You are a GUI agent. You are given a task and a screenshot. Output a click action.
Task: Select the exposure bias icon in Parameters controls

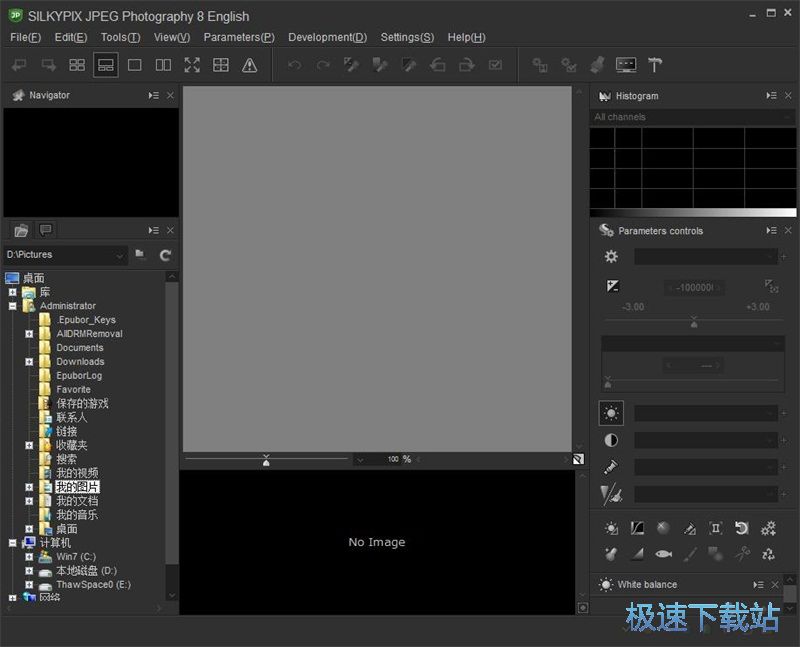613,287
